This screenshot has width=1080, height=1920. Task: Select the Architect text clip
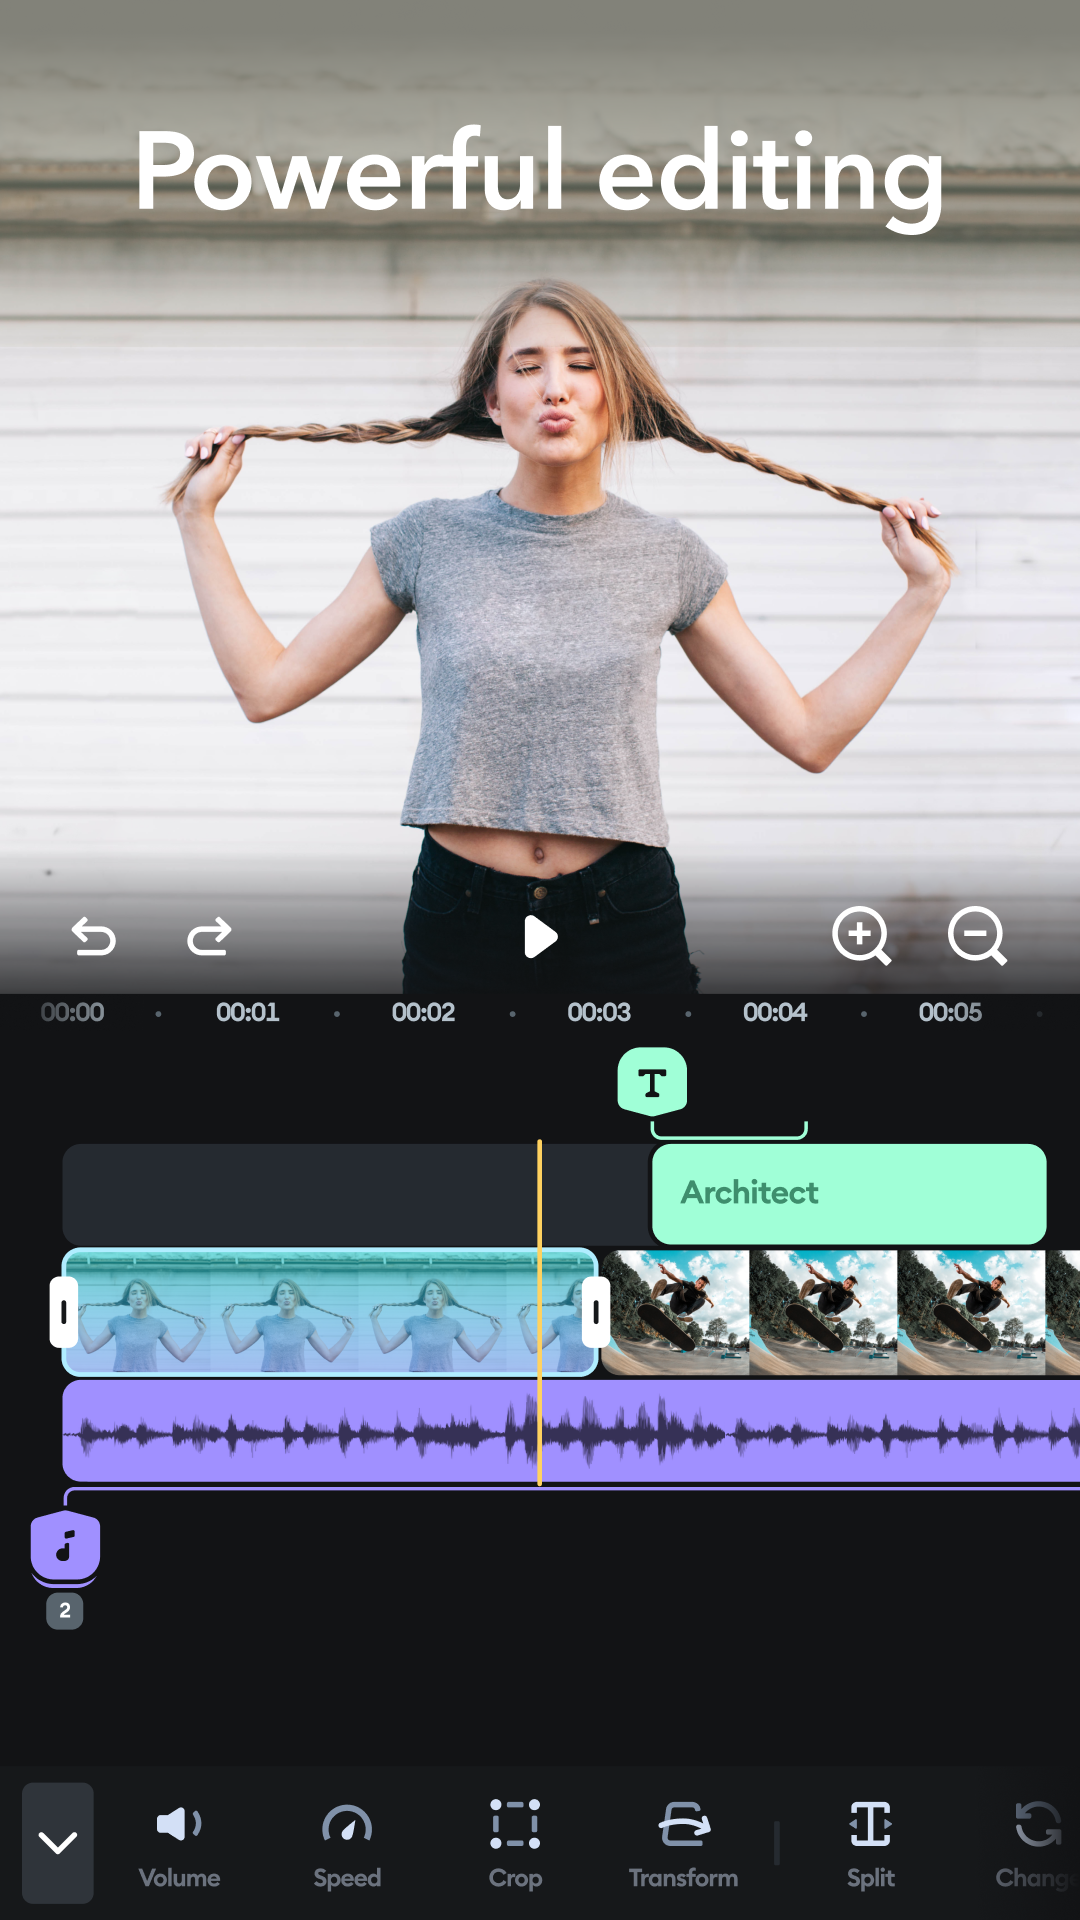[x=848, y=1193]
